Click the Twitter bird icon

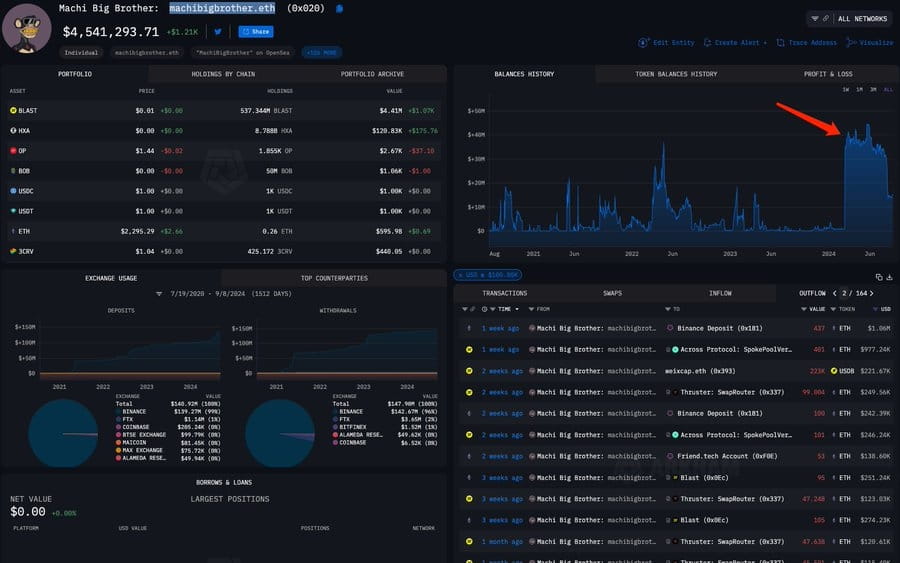tap(217, 32)
